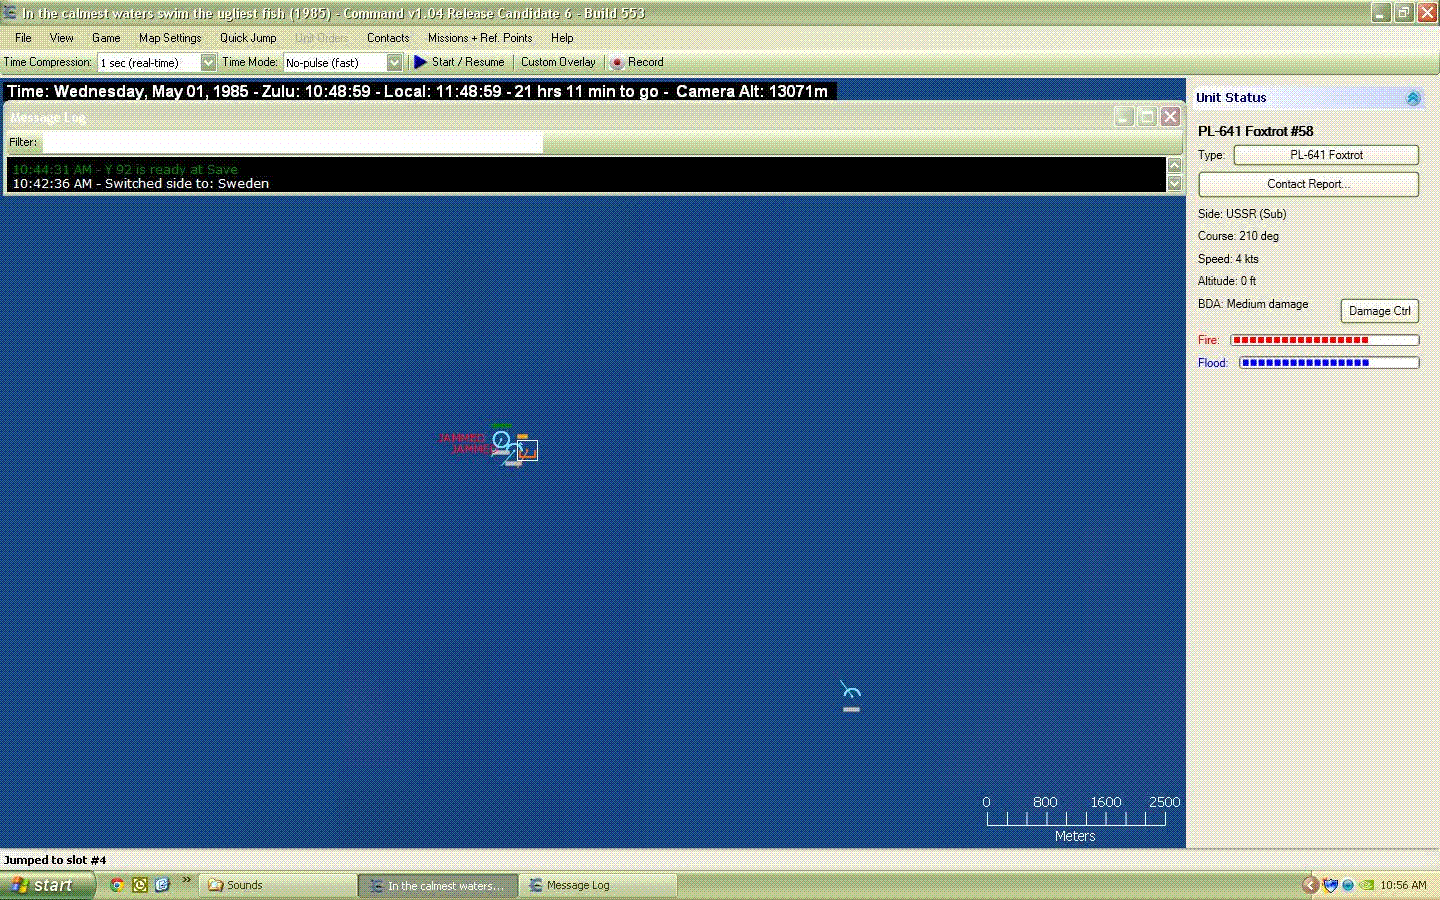The image size is (1440, 900).
Task: Click the PL-641 Foxtrot type button
Action: (x=1326, y=155)
